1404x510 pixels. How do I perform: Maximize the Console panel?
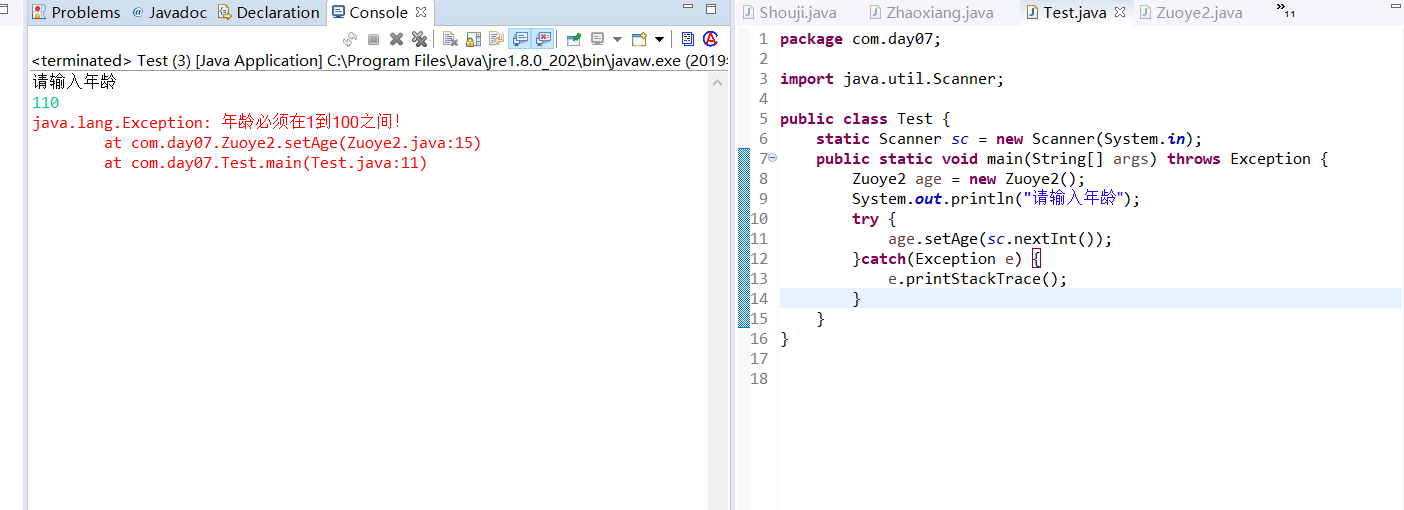[711, 11]
